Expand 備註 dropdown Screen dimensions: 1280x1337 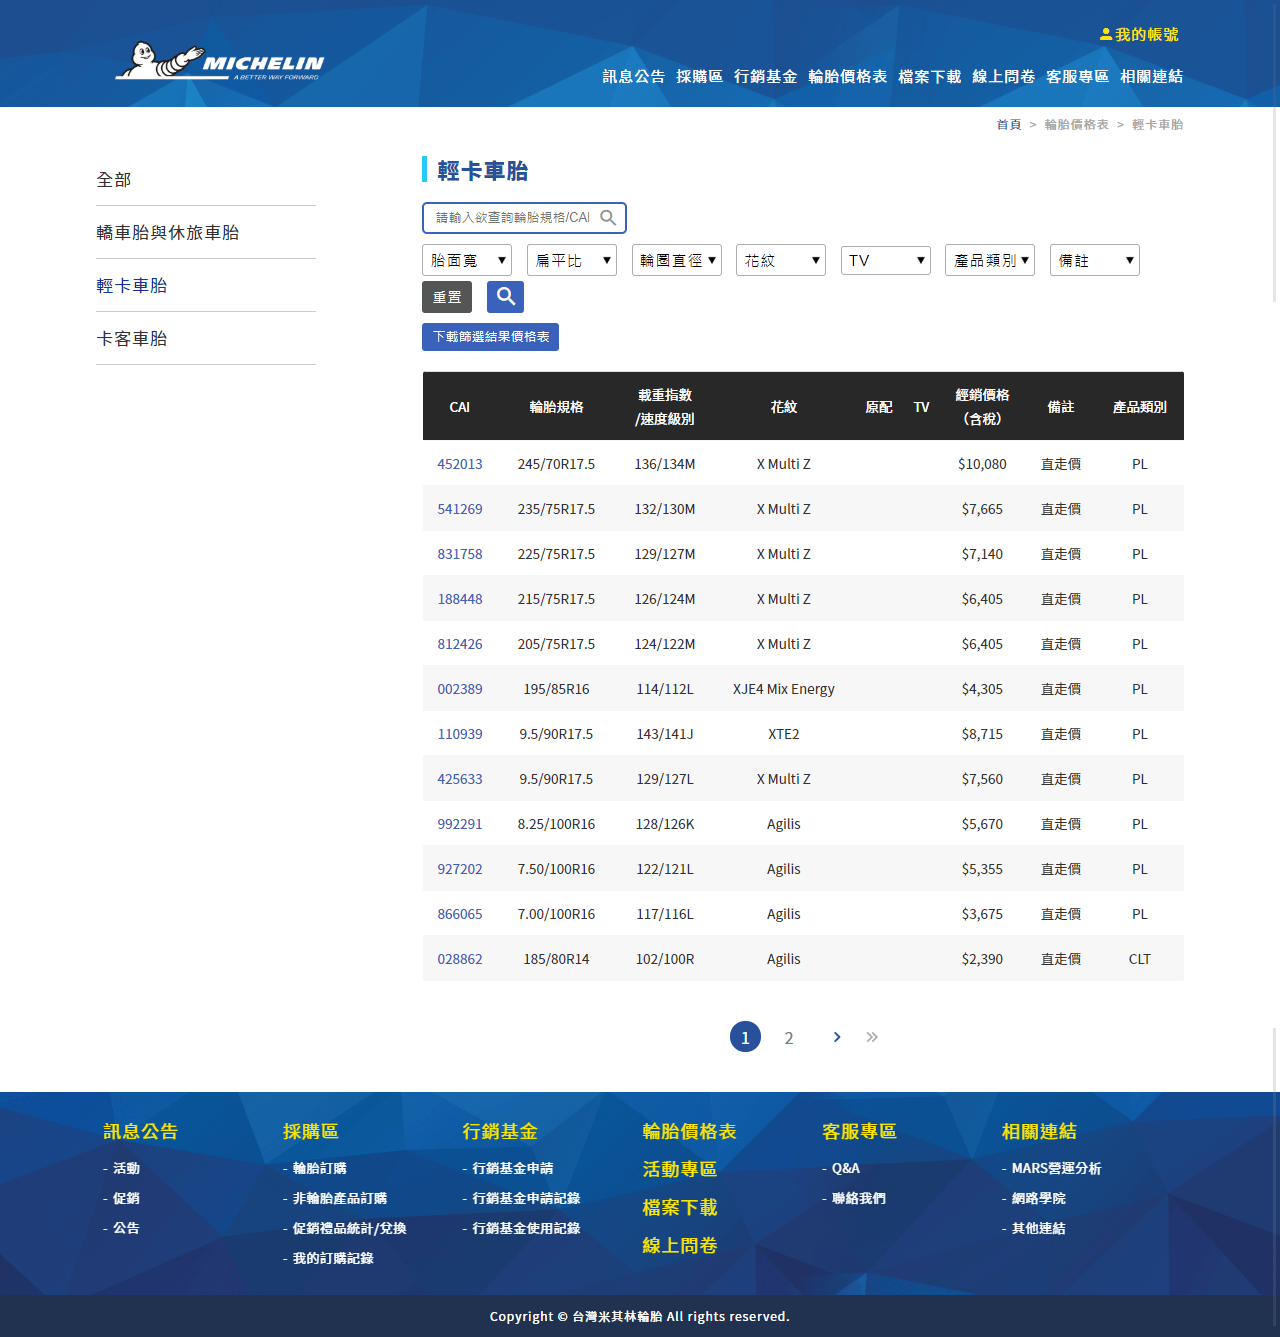pyautogui.click(x=1095, y=260)
